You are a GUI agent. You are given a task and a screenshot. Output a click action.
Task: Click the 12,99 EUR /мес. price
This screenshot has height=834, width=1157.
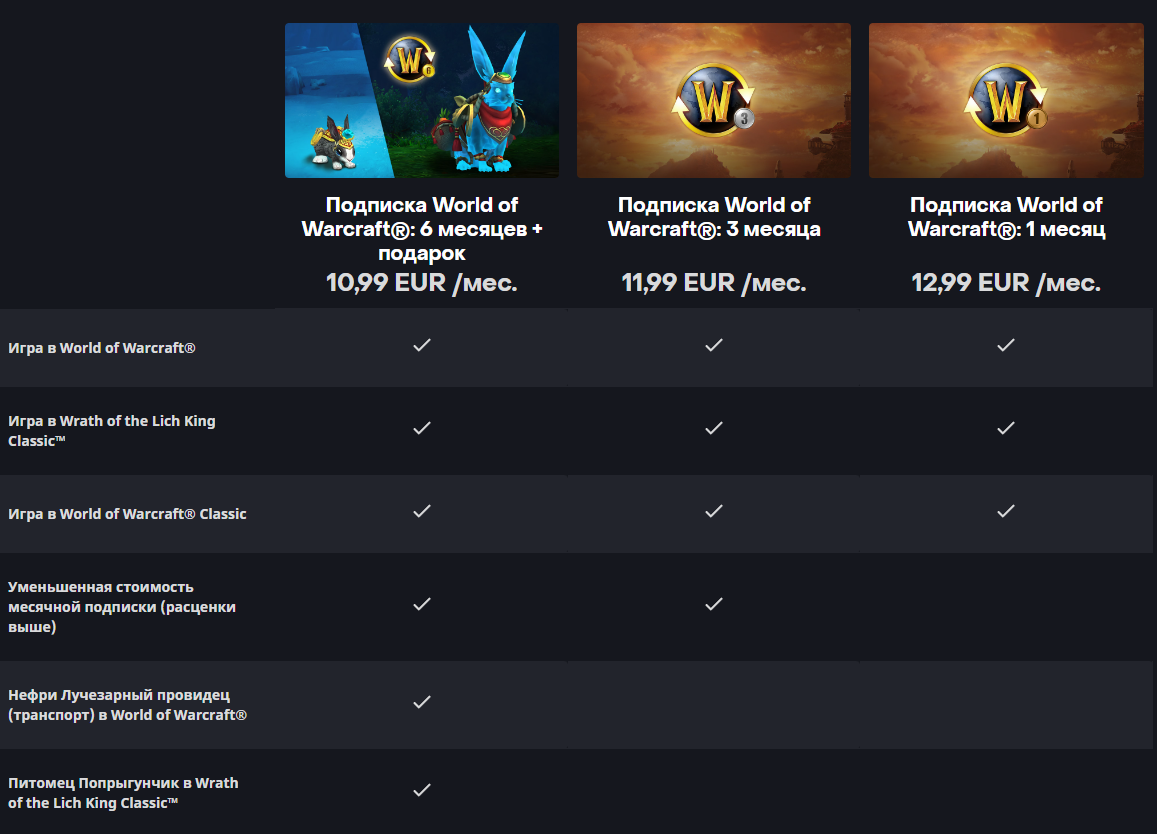pos(1006,283)
